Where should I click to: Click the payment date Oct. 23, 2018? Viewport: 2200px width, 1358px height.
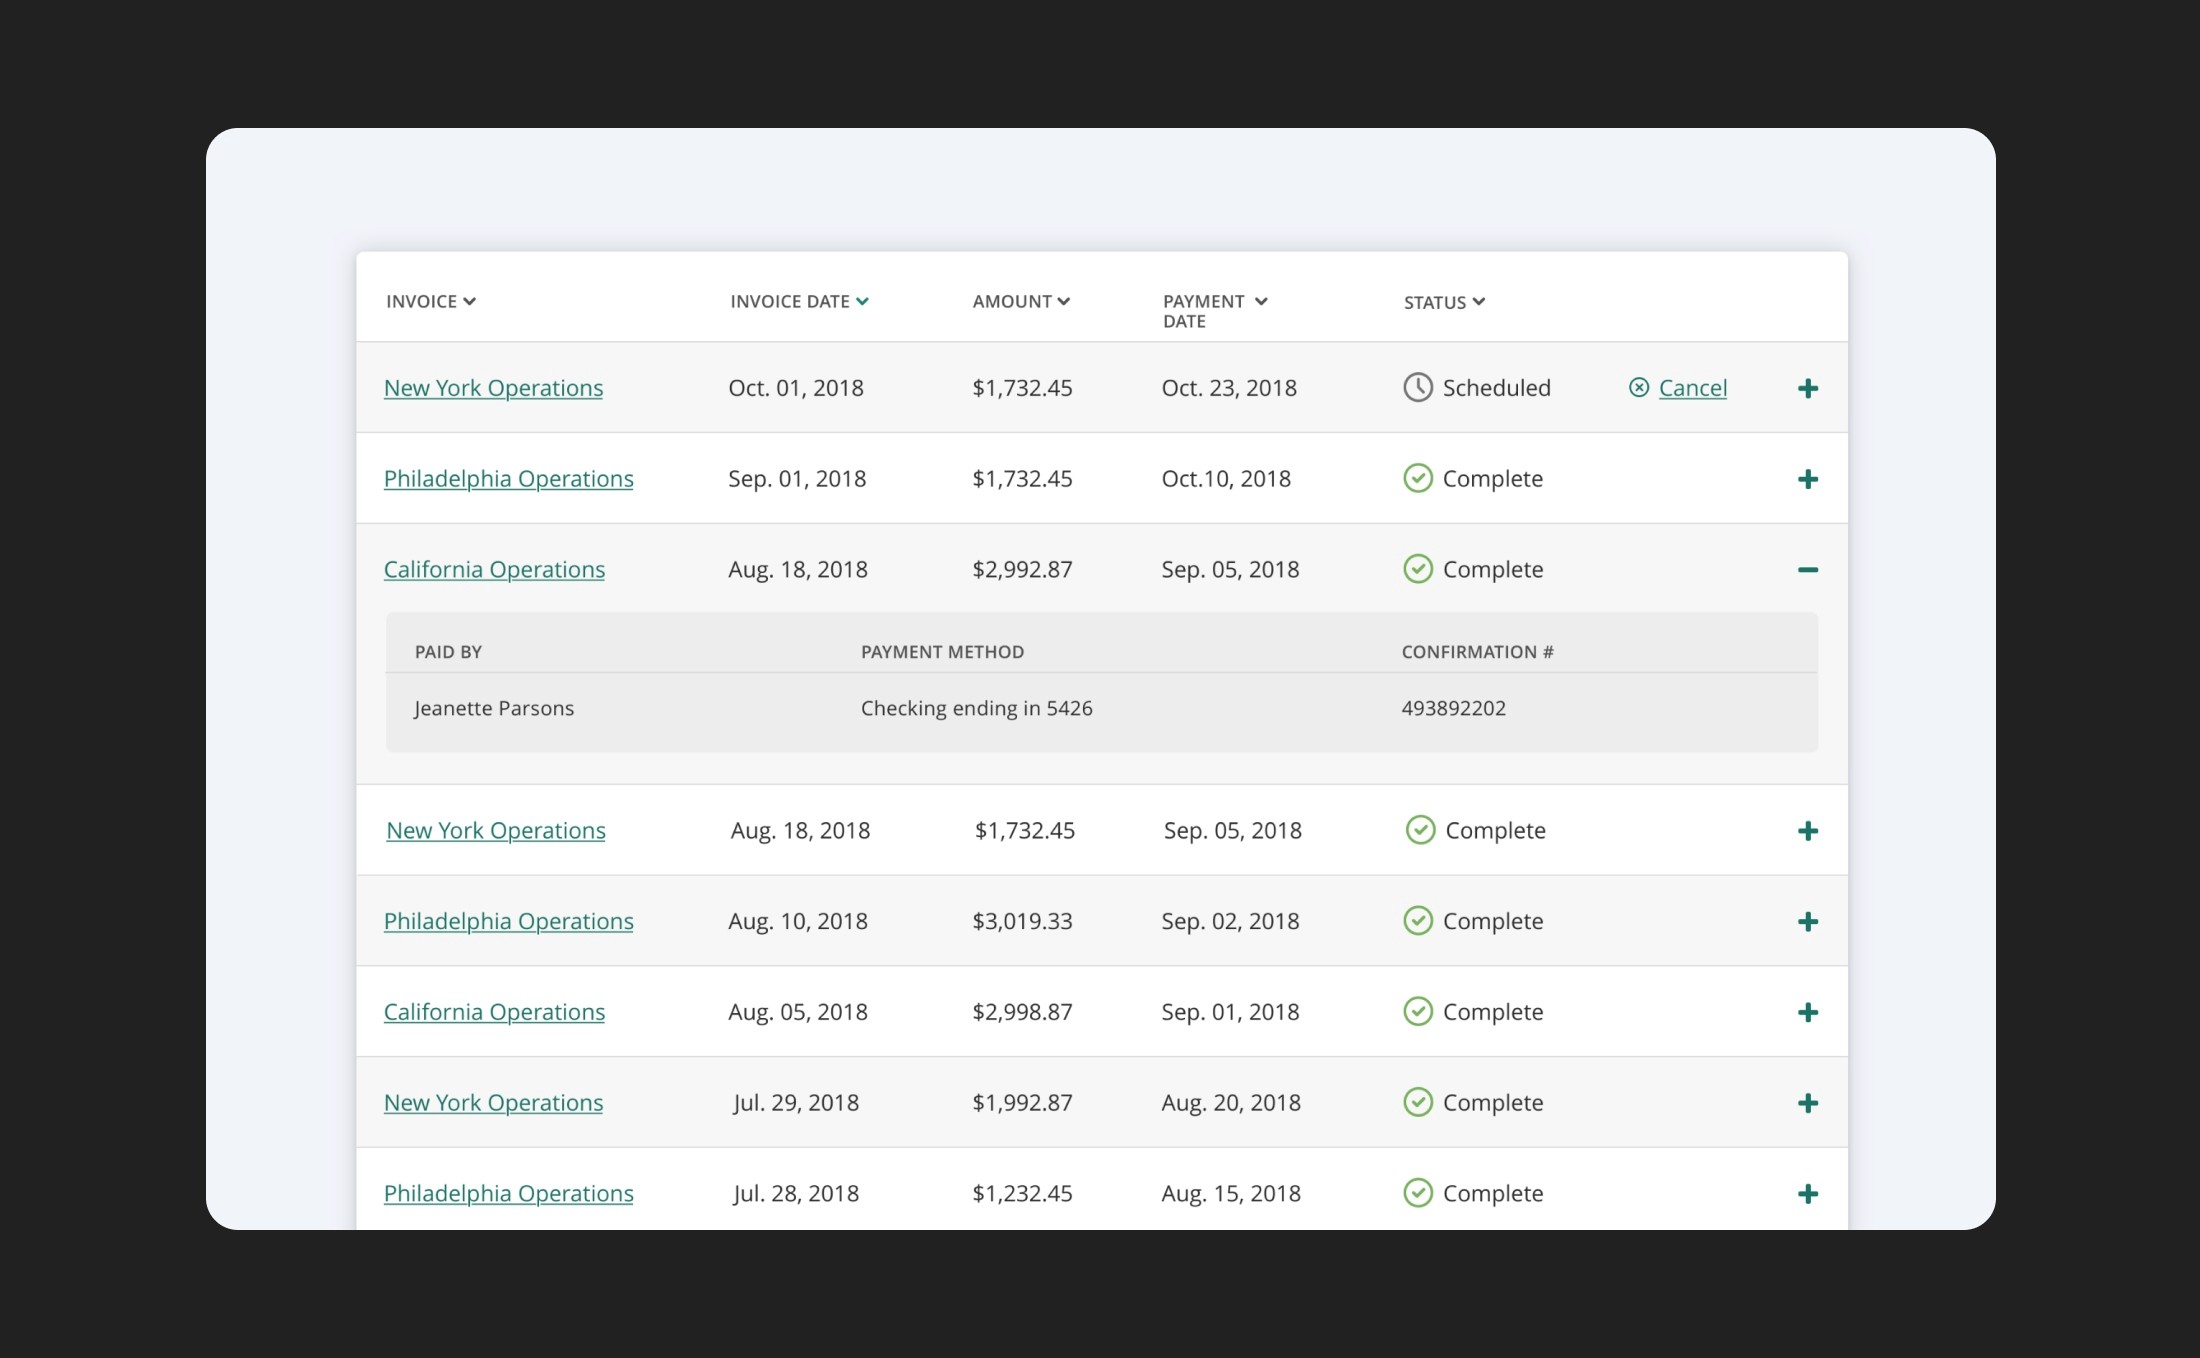point(1229,388)
